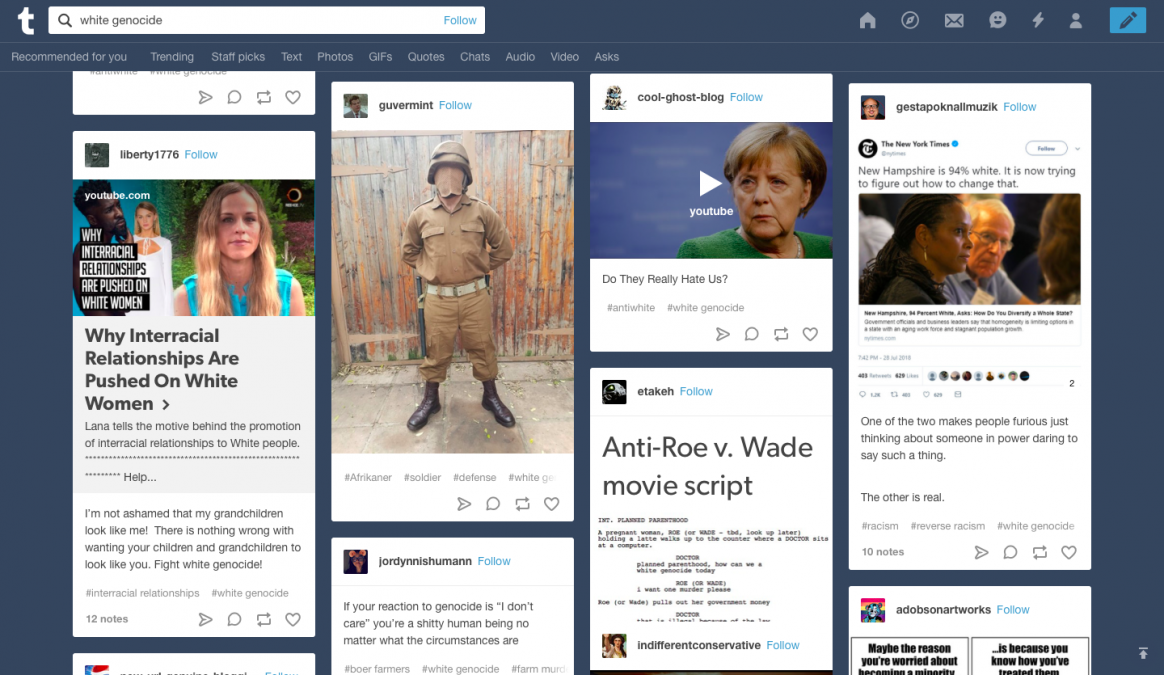Open the Tumblr home dashboard icon

(x=867, y=20)
